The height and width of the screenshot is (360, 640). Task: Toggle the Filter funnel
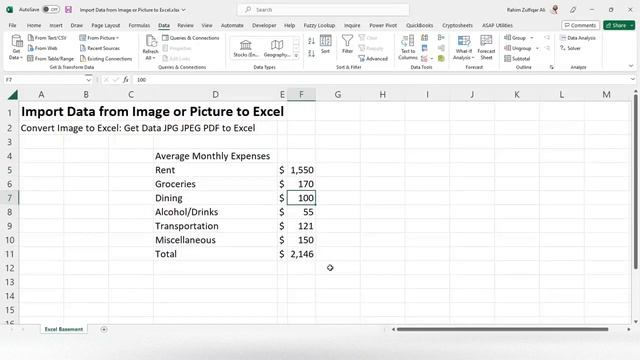(x=347, y=44)
